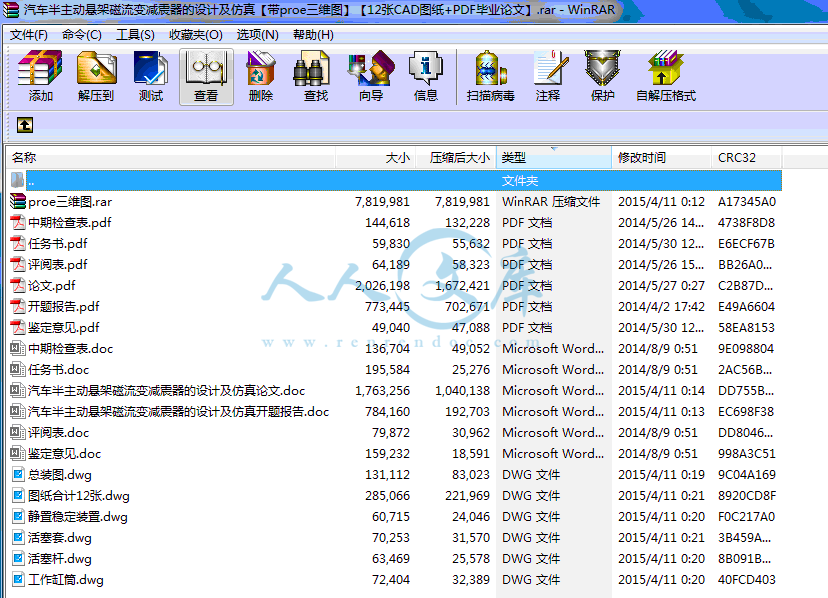
Task: Open the Tools (工具) menu
Action: 135,35
